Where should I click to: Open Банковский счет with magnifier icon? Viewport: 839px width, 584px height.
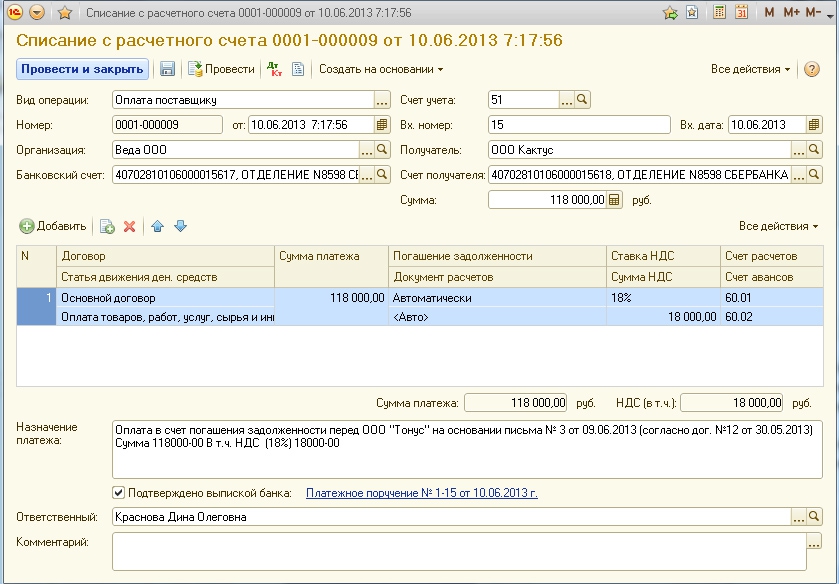(x=382, y=175)
